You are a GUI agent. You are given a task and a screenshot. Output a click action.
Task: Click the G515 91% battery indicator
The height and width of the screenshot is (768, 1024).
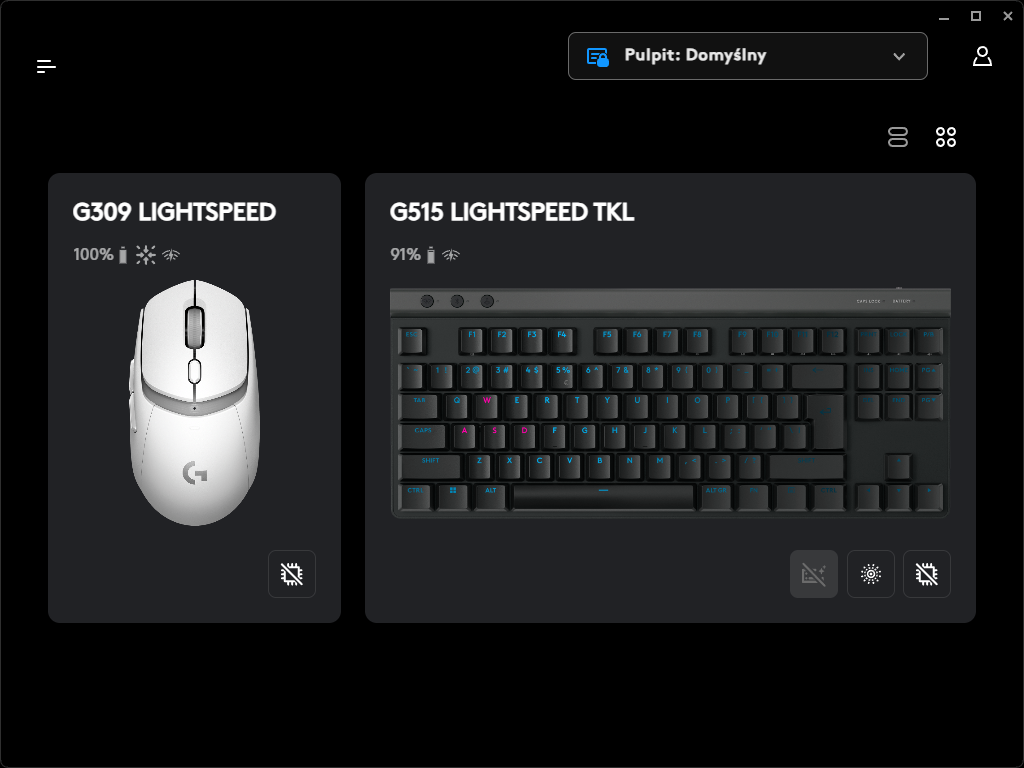(413, 255)
